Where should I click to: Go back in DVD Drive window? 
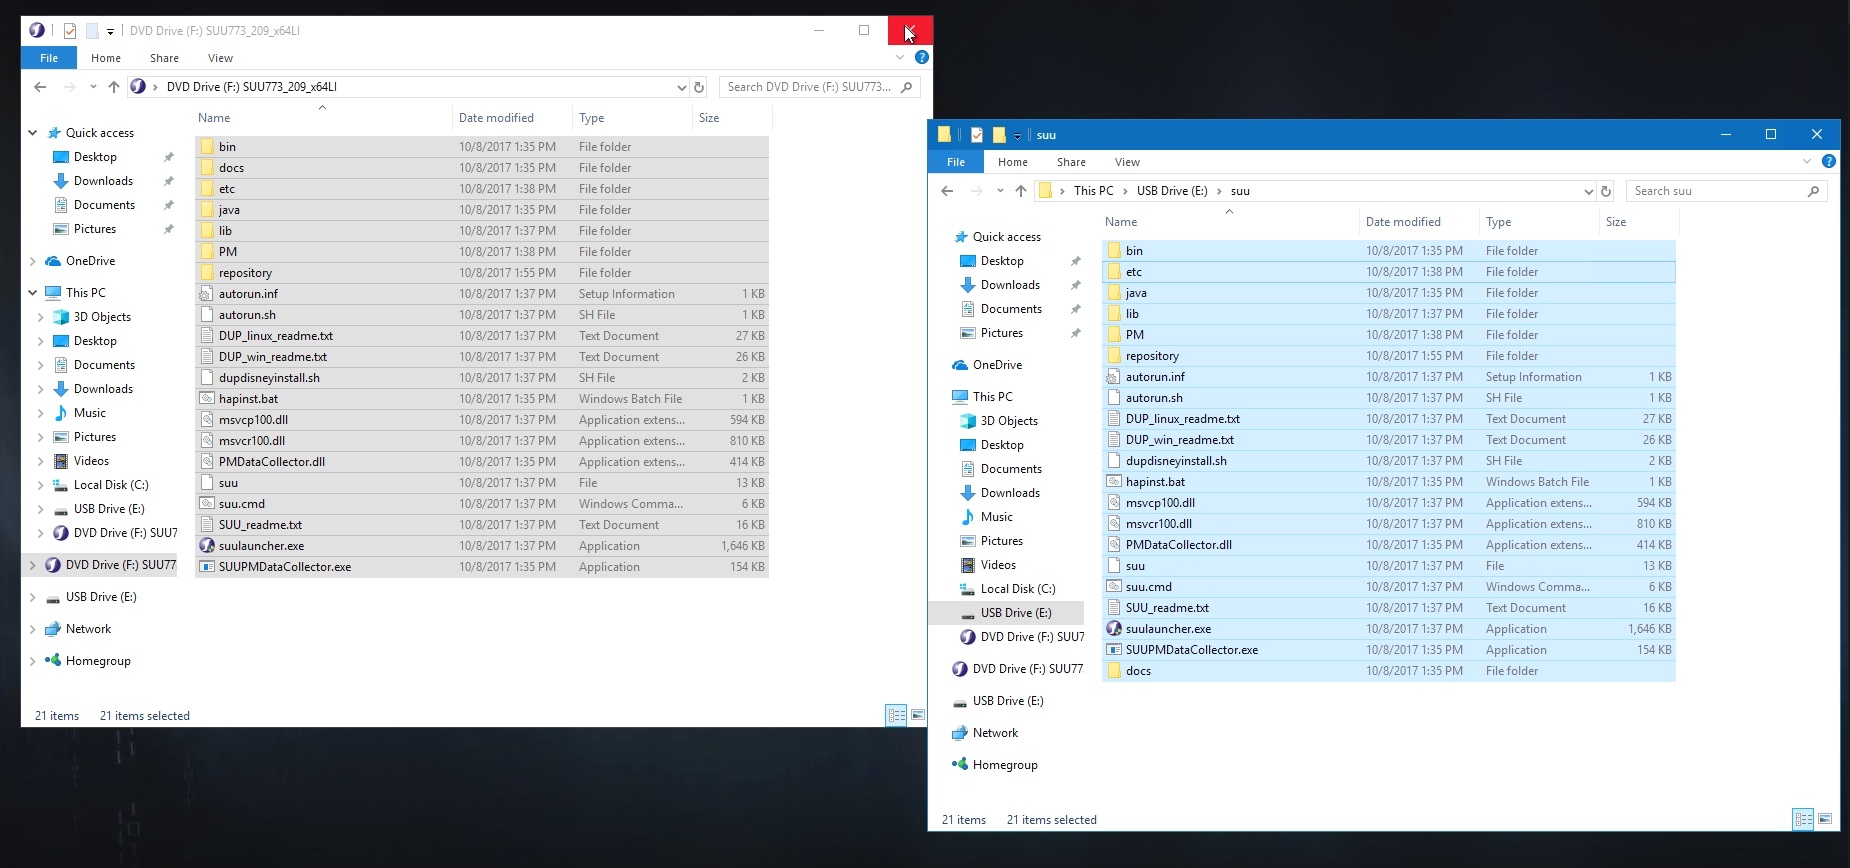click(x=40, y=87)
